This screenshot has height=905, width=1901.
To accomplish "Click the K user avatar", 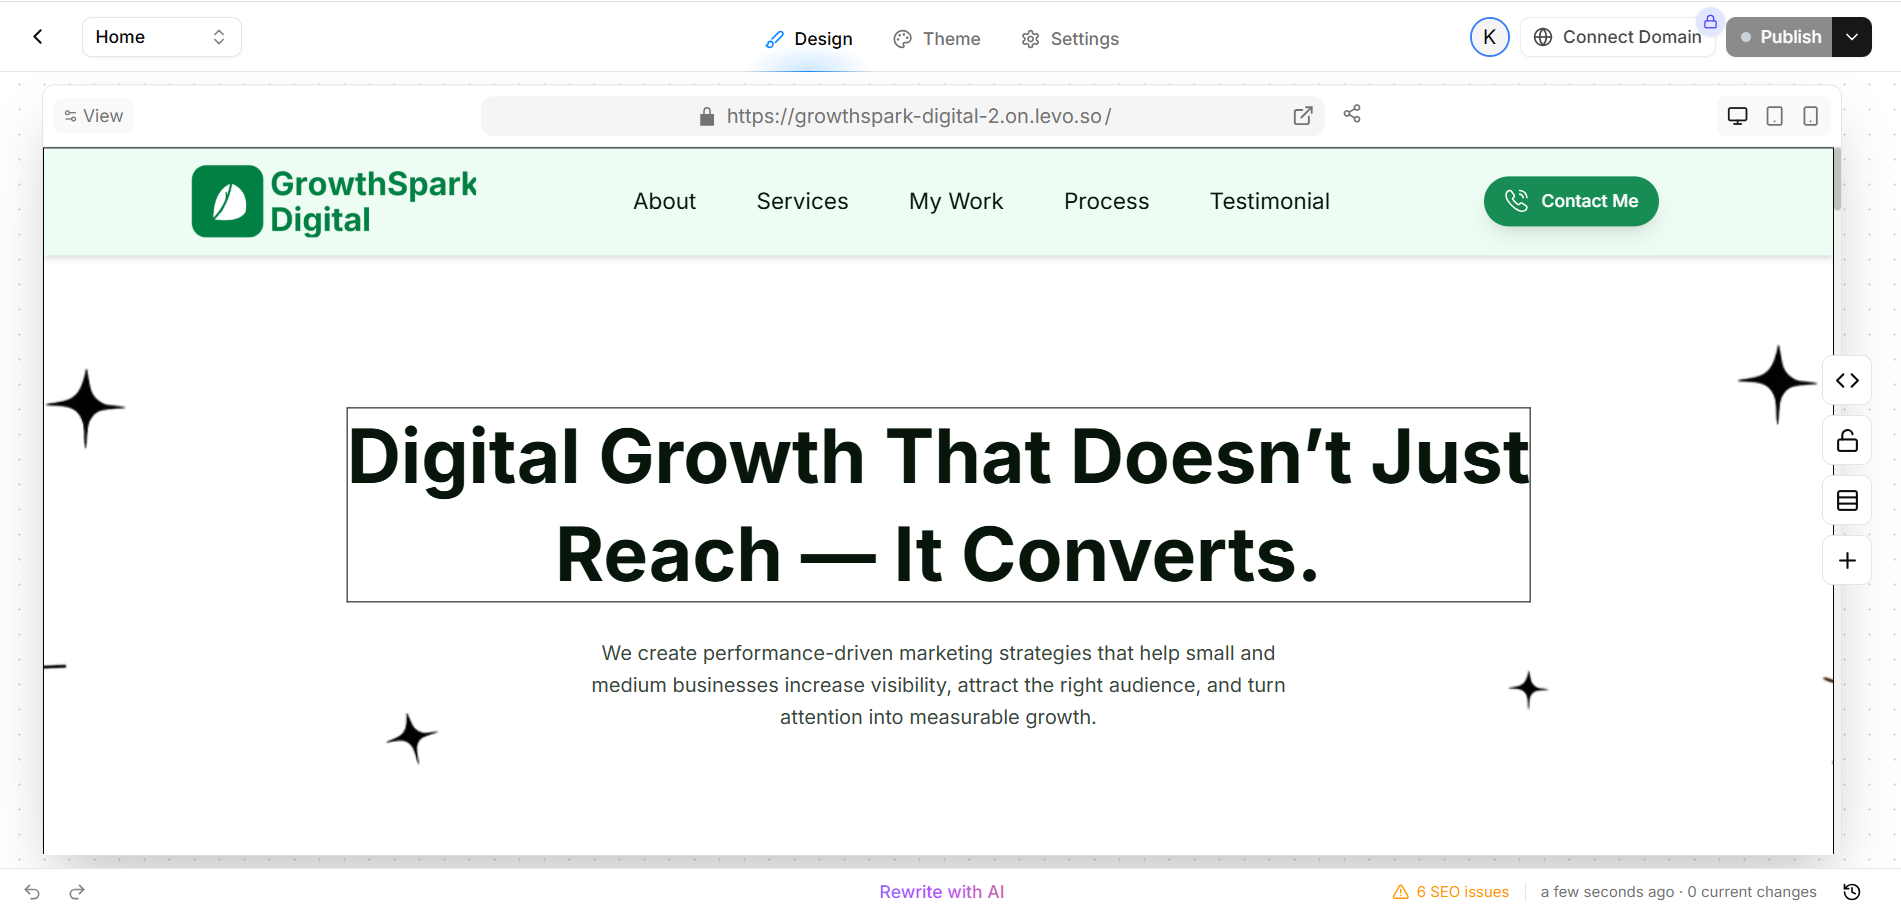I will coord(1489,37).
